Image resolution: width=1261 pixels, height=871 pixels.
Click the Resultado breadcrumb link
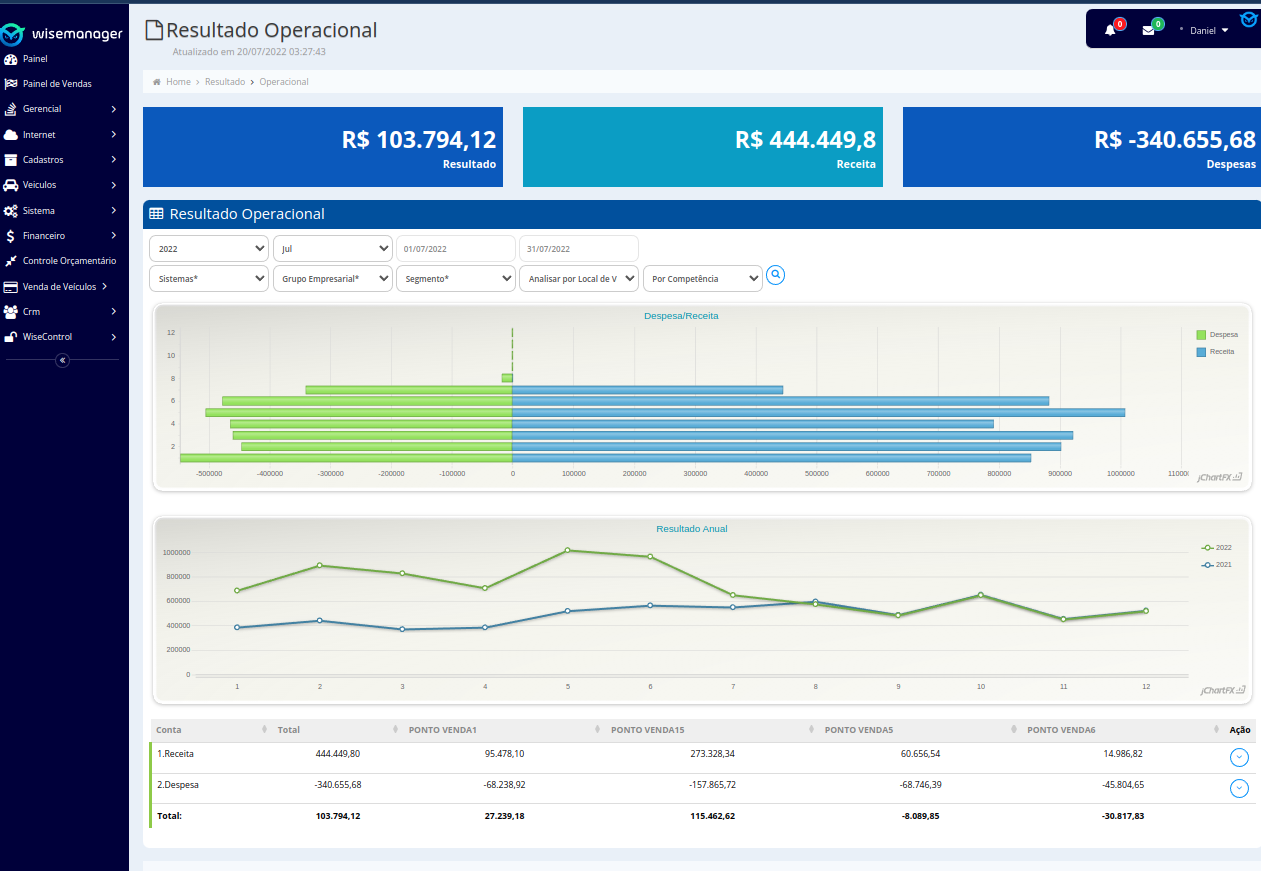[225, 82]
